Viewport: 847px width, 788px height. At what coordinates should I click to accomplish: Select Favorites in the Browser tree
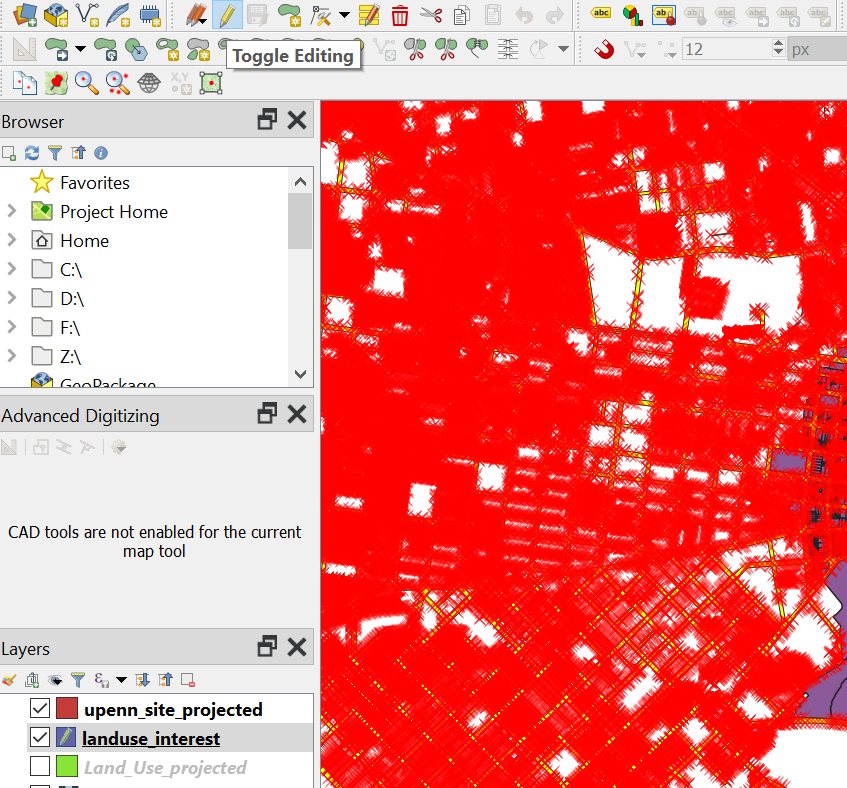(94, 182)
